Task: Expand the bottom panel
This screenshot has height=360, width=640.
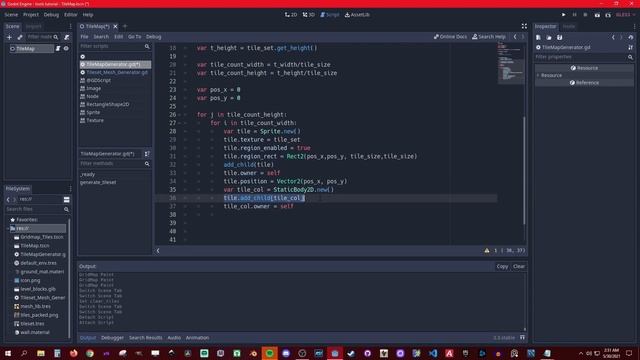Action: pos(522,338)
